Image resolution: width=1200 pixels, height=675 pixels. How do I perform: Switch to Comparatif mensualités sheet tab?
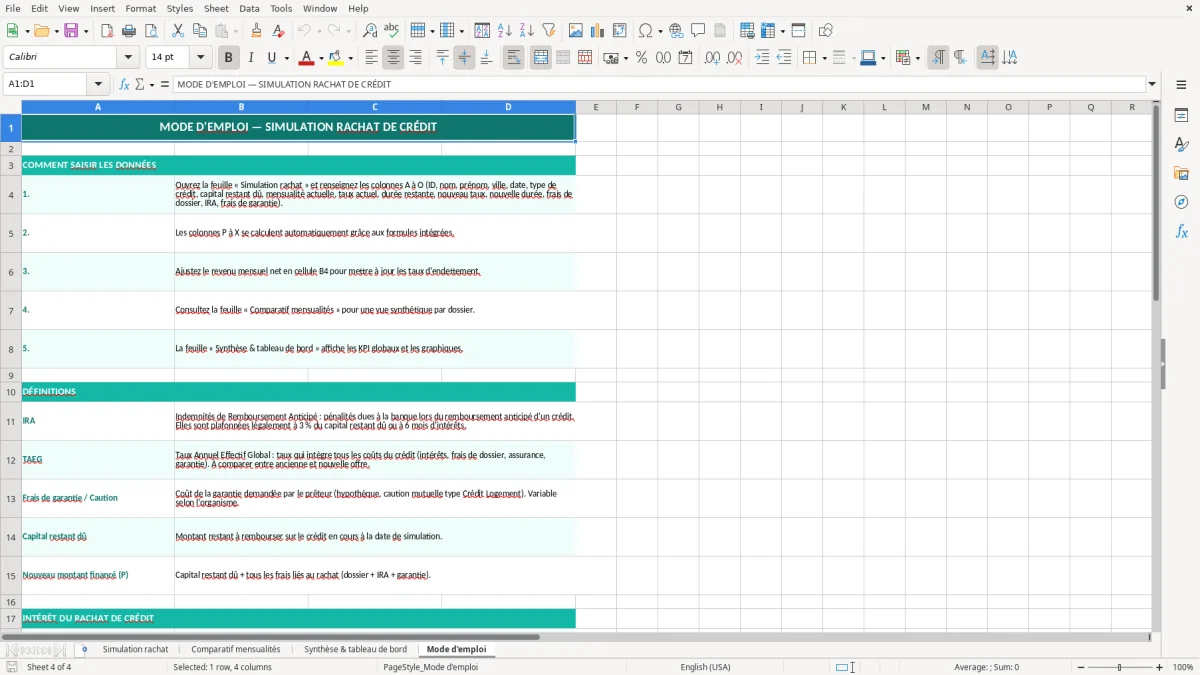pos(236,650)
